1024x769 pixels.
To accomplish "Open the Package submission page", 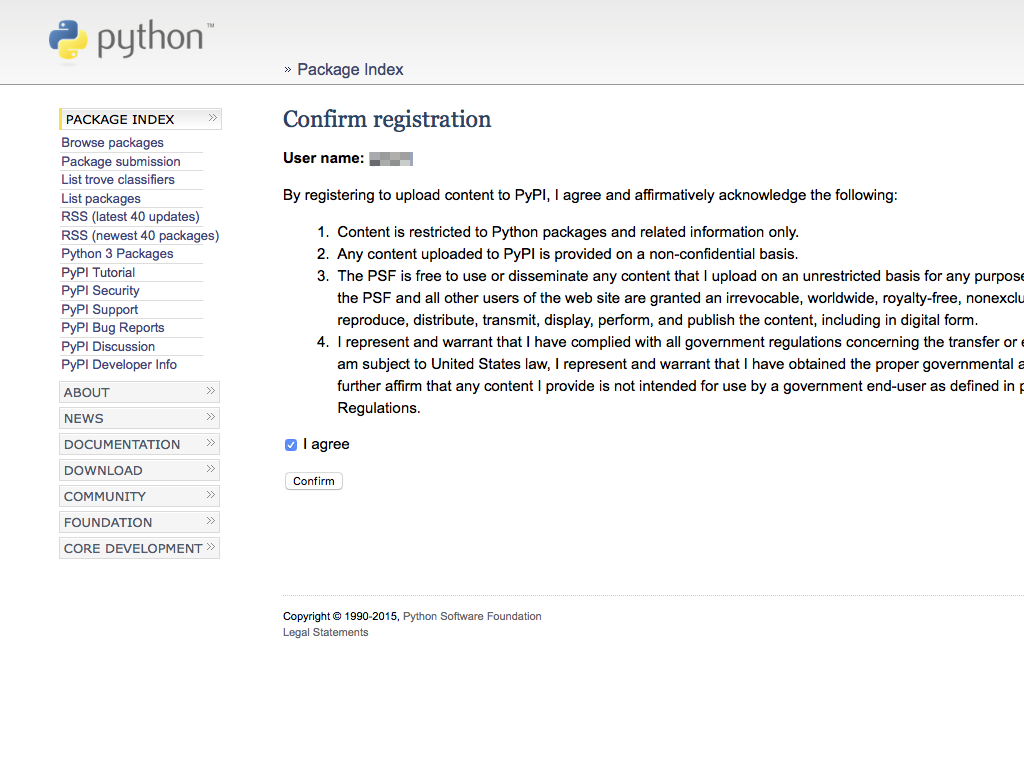I will (x=121, y=161).
